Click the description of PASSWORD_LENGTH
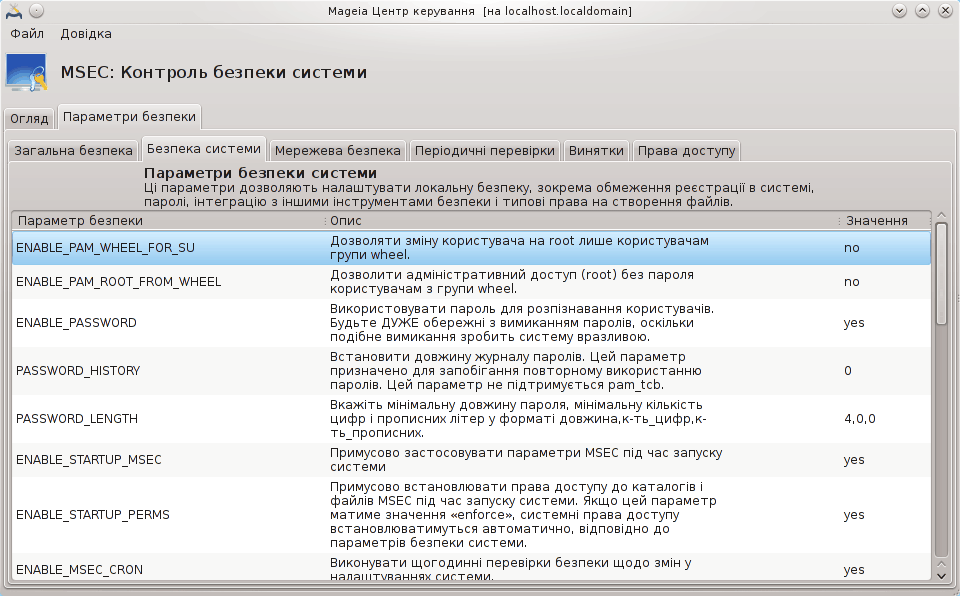Viewport: 960px width, 596px height. 518,419
